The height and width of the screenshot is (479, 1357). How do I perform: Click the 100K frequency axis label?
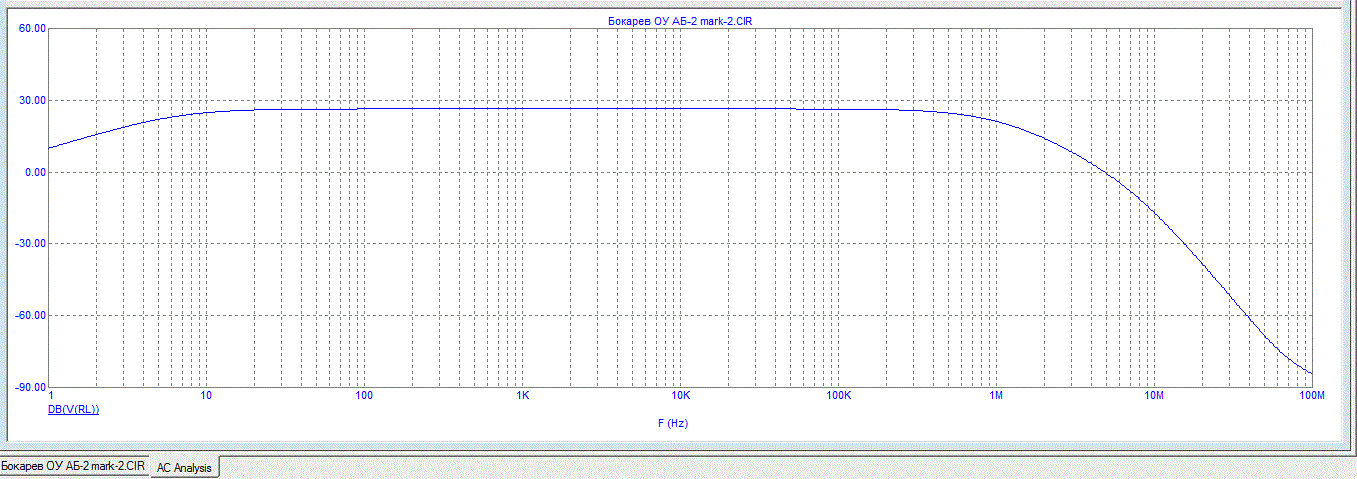838,396
